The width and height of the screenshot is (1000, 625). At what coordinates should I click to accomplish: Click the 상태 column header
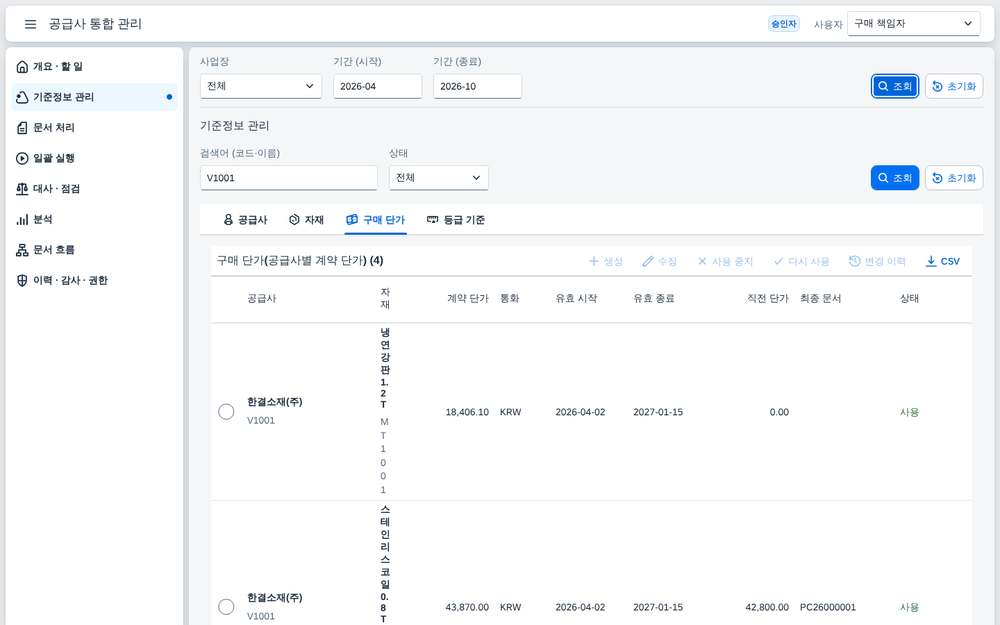click(x=909, y=298)
